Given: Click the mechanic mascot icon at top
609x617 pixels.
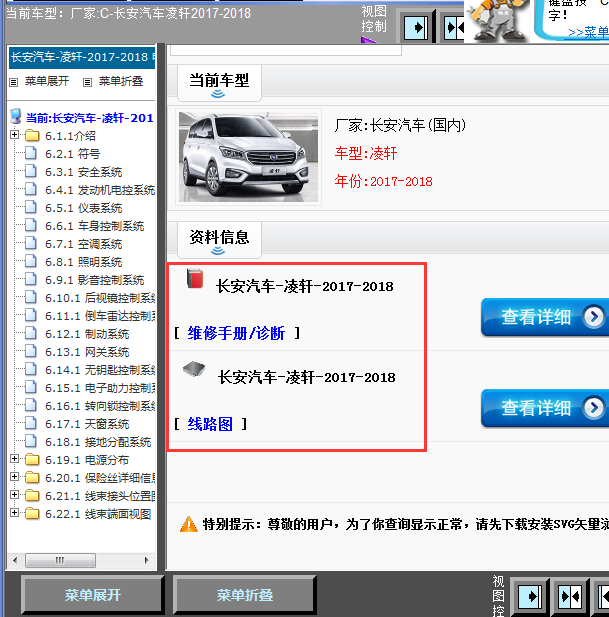Looking at the screenshot, I should pyautogui.click(x=498, y=20).
